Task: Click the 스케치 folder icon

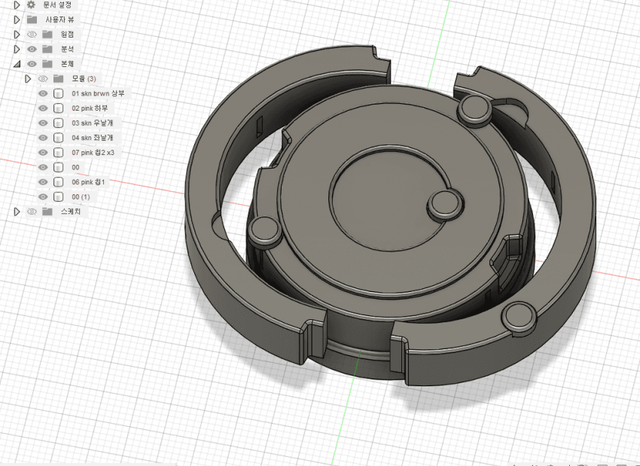Action: (47, 211)
